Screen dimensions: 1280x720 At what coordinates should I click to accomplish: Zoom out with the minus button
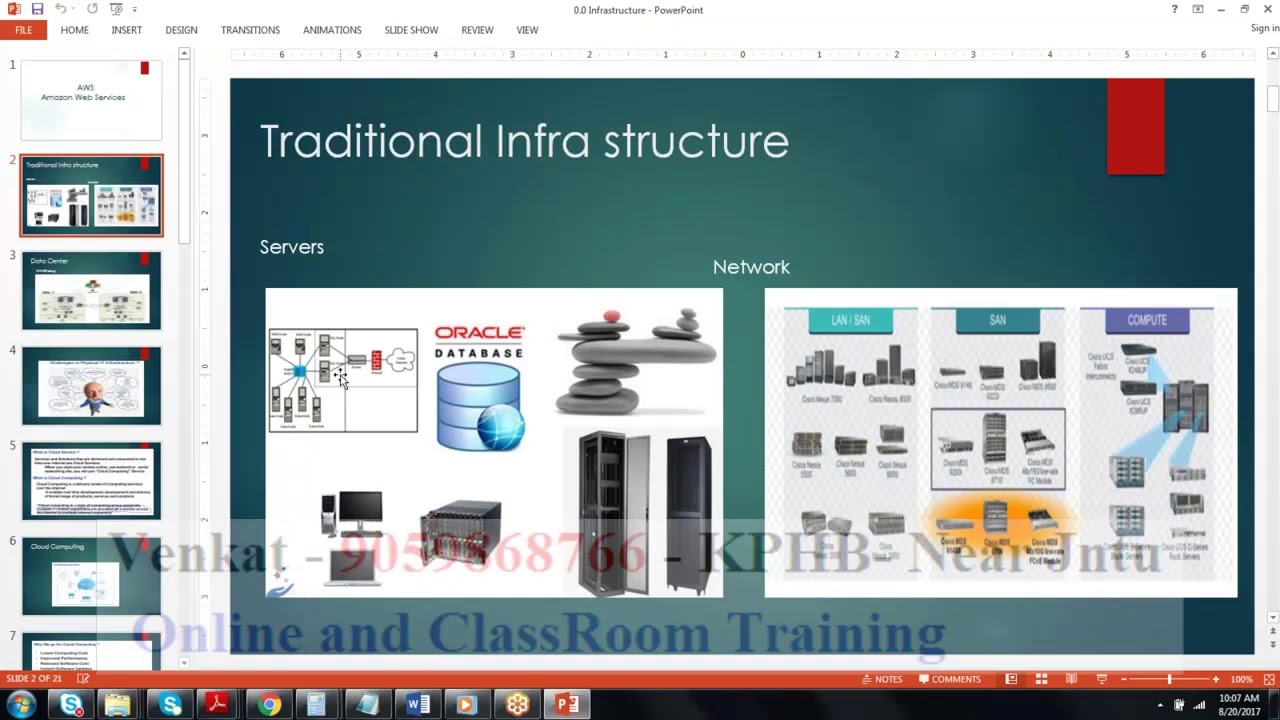tap(1124, 679)
